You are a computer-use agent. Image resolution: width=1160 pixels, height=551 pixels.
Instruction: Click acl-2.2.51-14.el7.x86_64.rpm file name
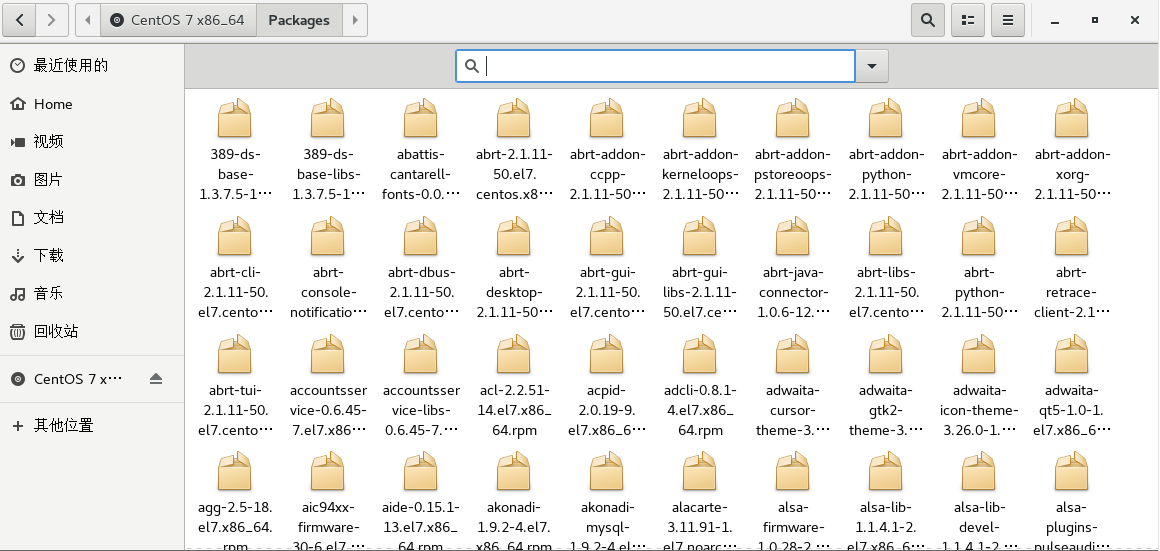tap(514, 410)
